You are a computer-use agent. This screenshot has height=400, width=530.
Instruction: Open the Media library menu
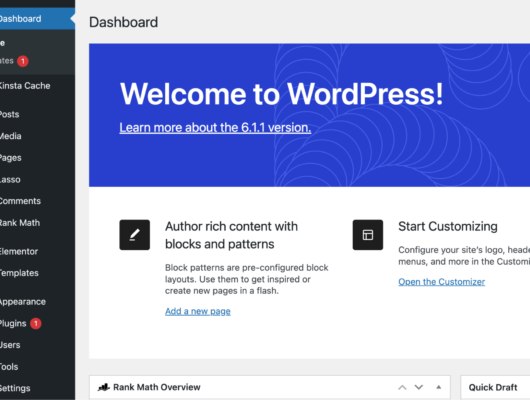[x=11, y=136]
